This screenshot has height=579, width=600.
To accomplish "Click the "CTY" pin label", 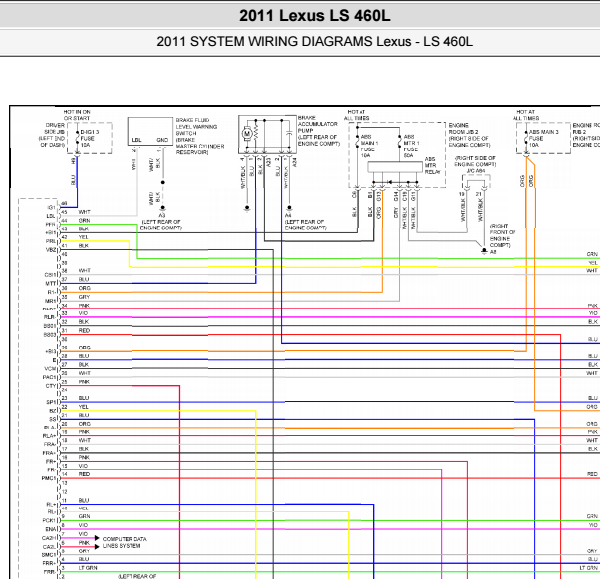I will [51, 386].
